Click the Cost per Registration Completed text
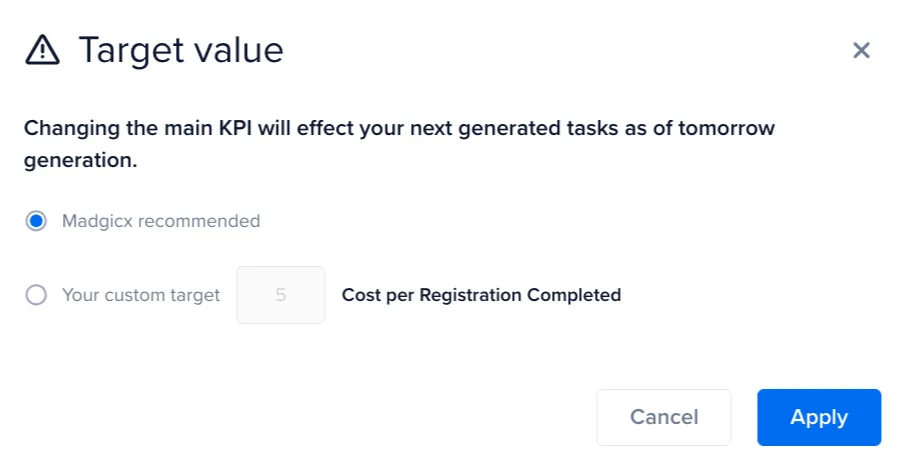Image resolution: width=905 pixels, height=468 pixels. [x=481, y=295]
